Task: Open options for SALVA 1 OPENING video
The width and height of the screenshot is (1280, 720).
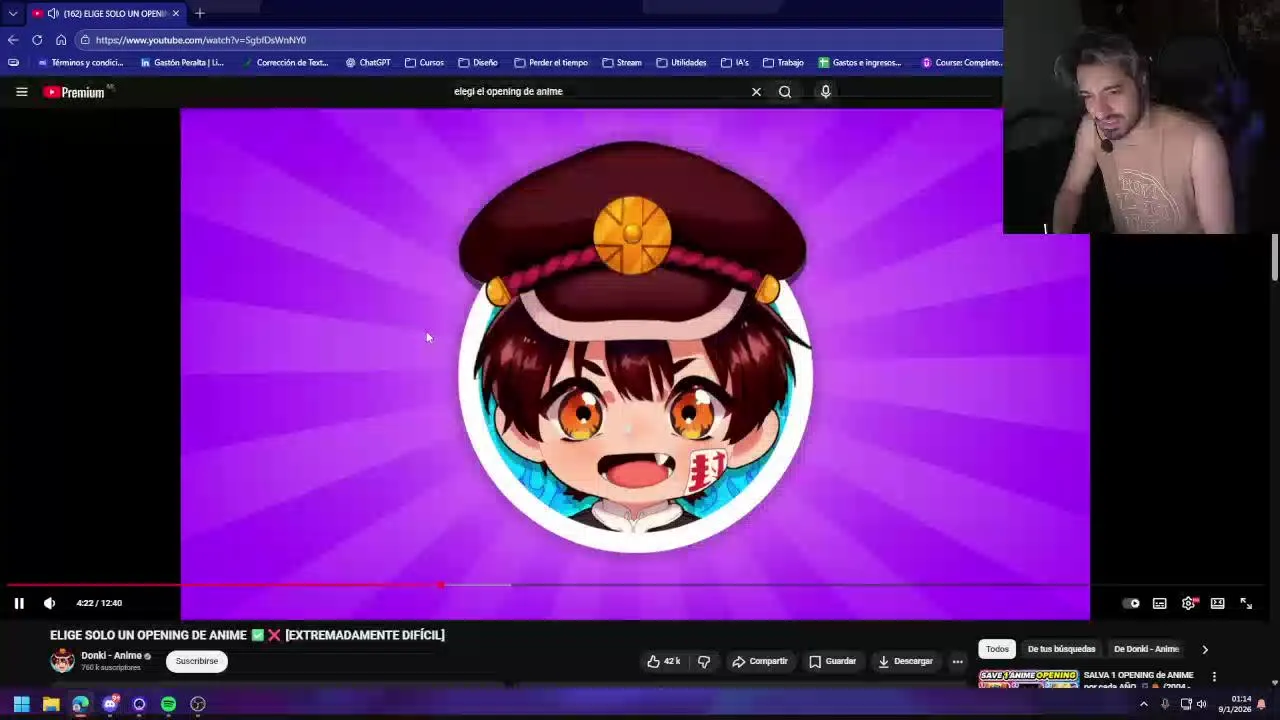Action: click(1214, 677)
